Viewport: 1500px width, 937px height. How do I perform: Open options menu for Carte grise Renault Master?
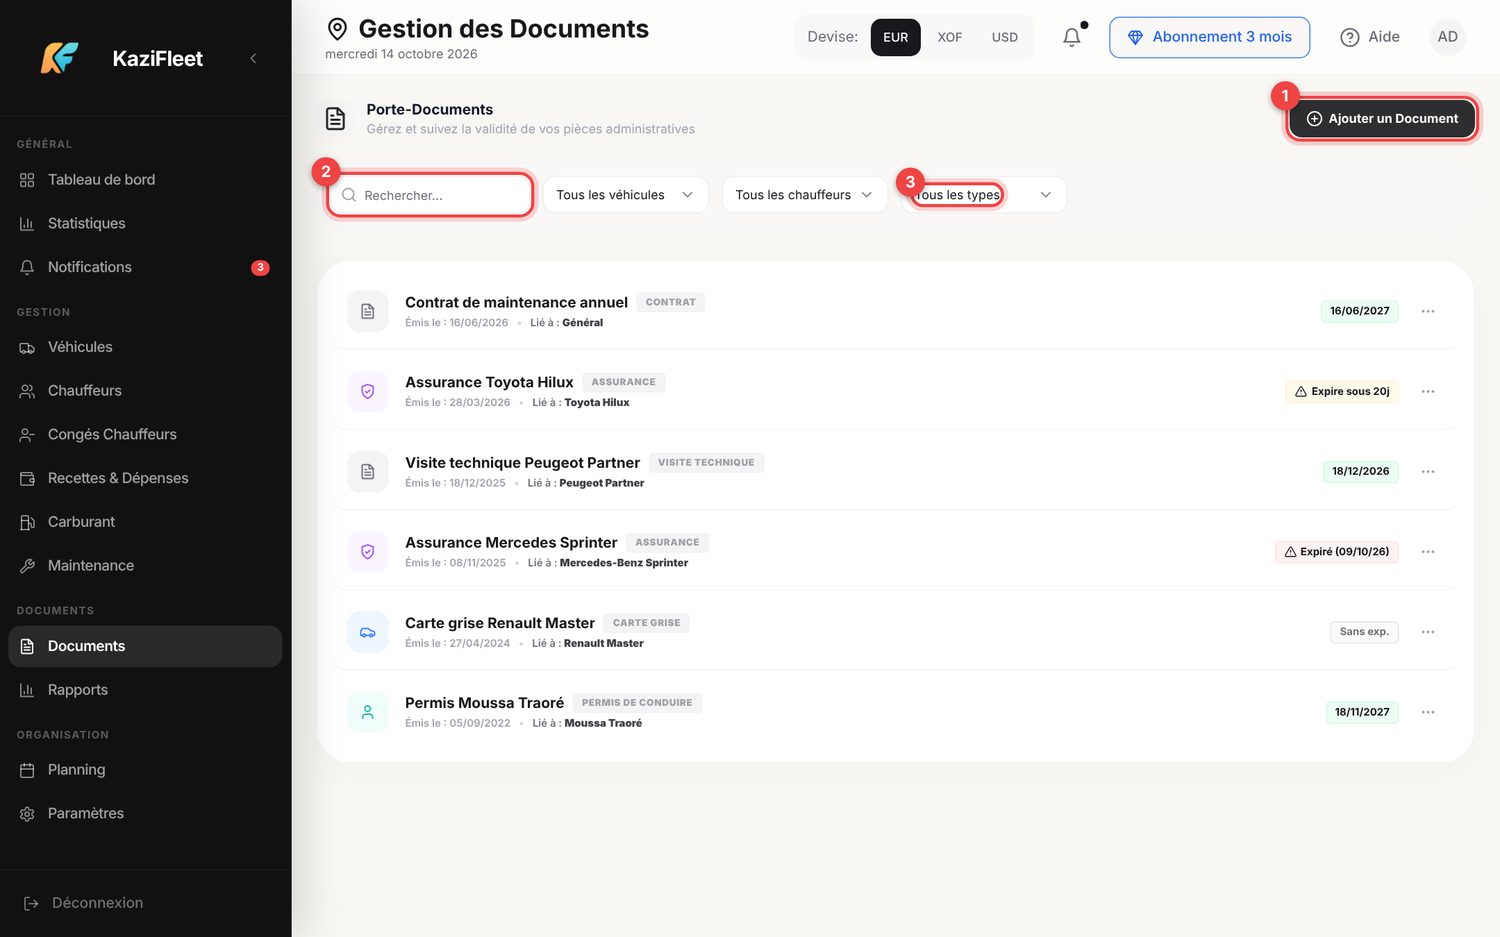[x=1428, y=632]
